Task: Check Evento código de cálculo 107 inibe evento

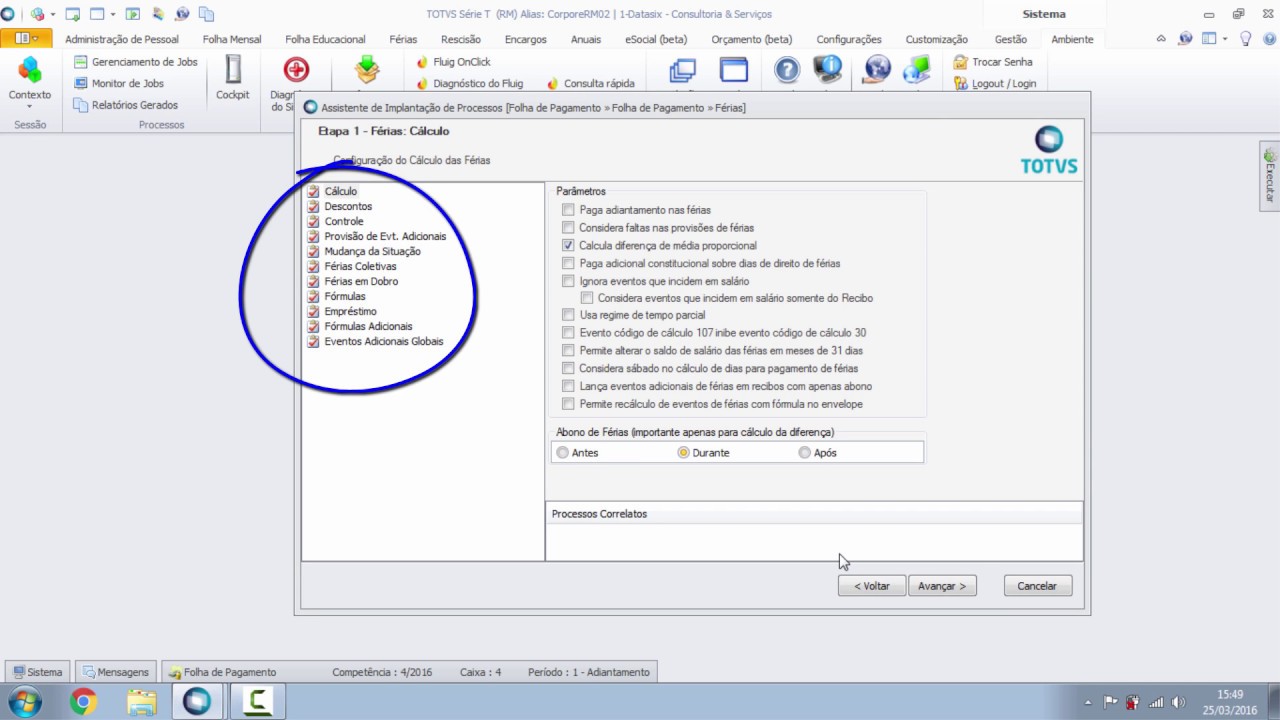Action: (569, 333)
